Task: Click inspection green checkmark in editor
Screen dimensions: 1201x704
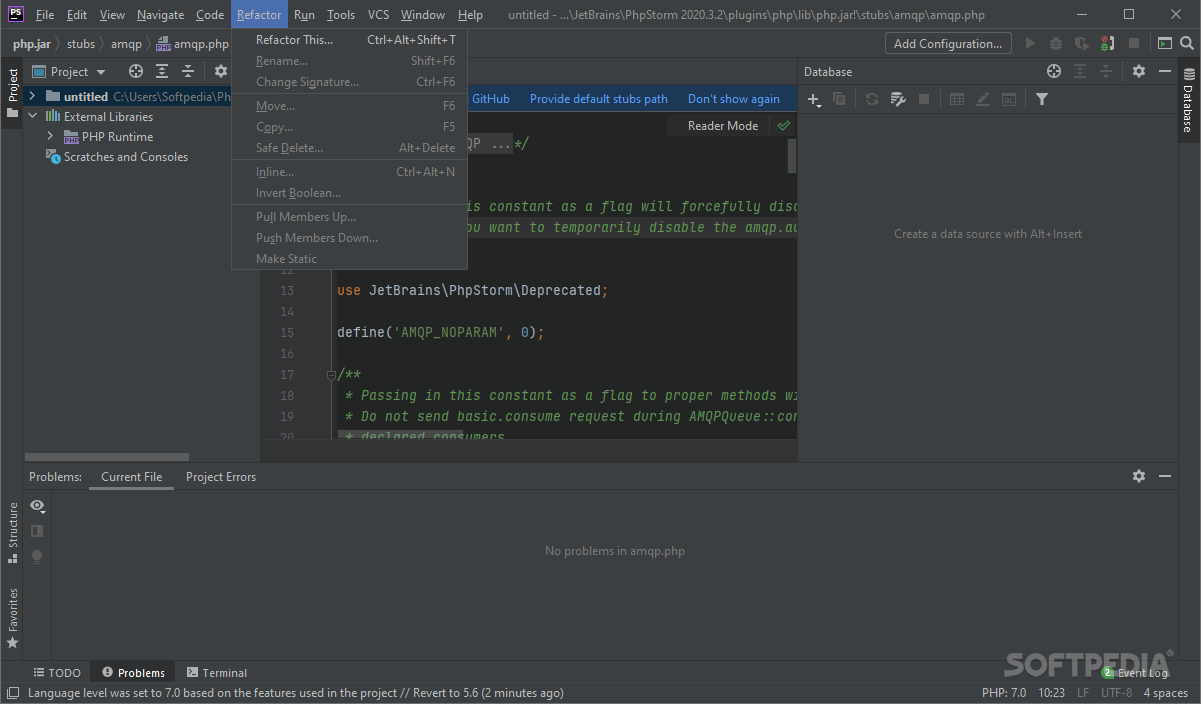Action: pyautogui.click(x=784, y=126)
